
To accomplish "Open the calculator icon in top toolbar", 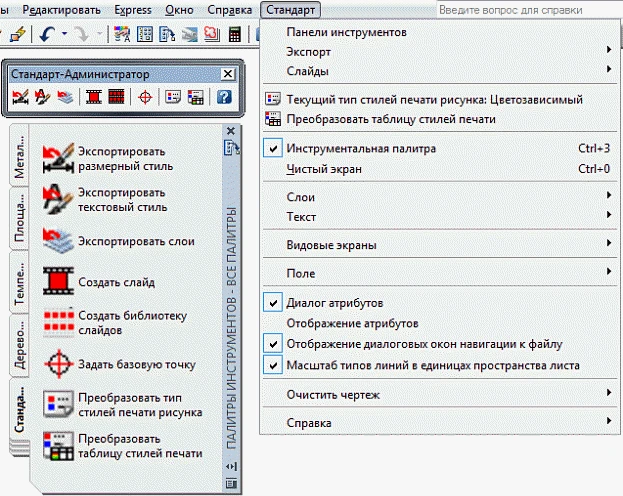I will tap(234, 34).
